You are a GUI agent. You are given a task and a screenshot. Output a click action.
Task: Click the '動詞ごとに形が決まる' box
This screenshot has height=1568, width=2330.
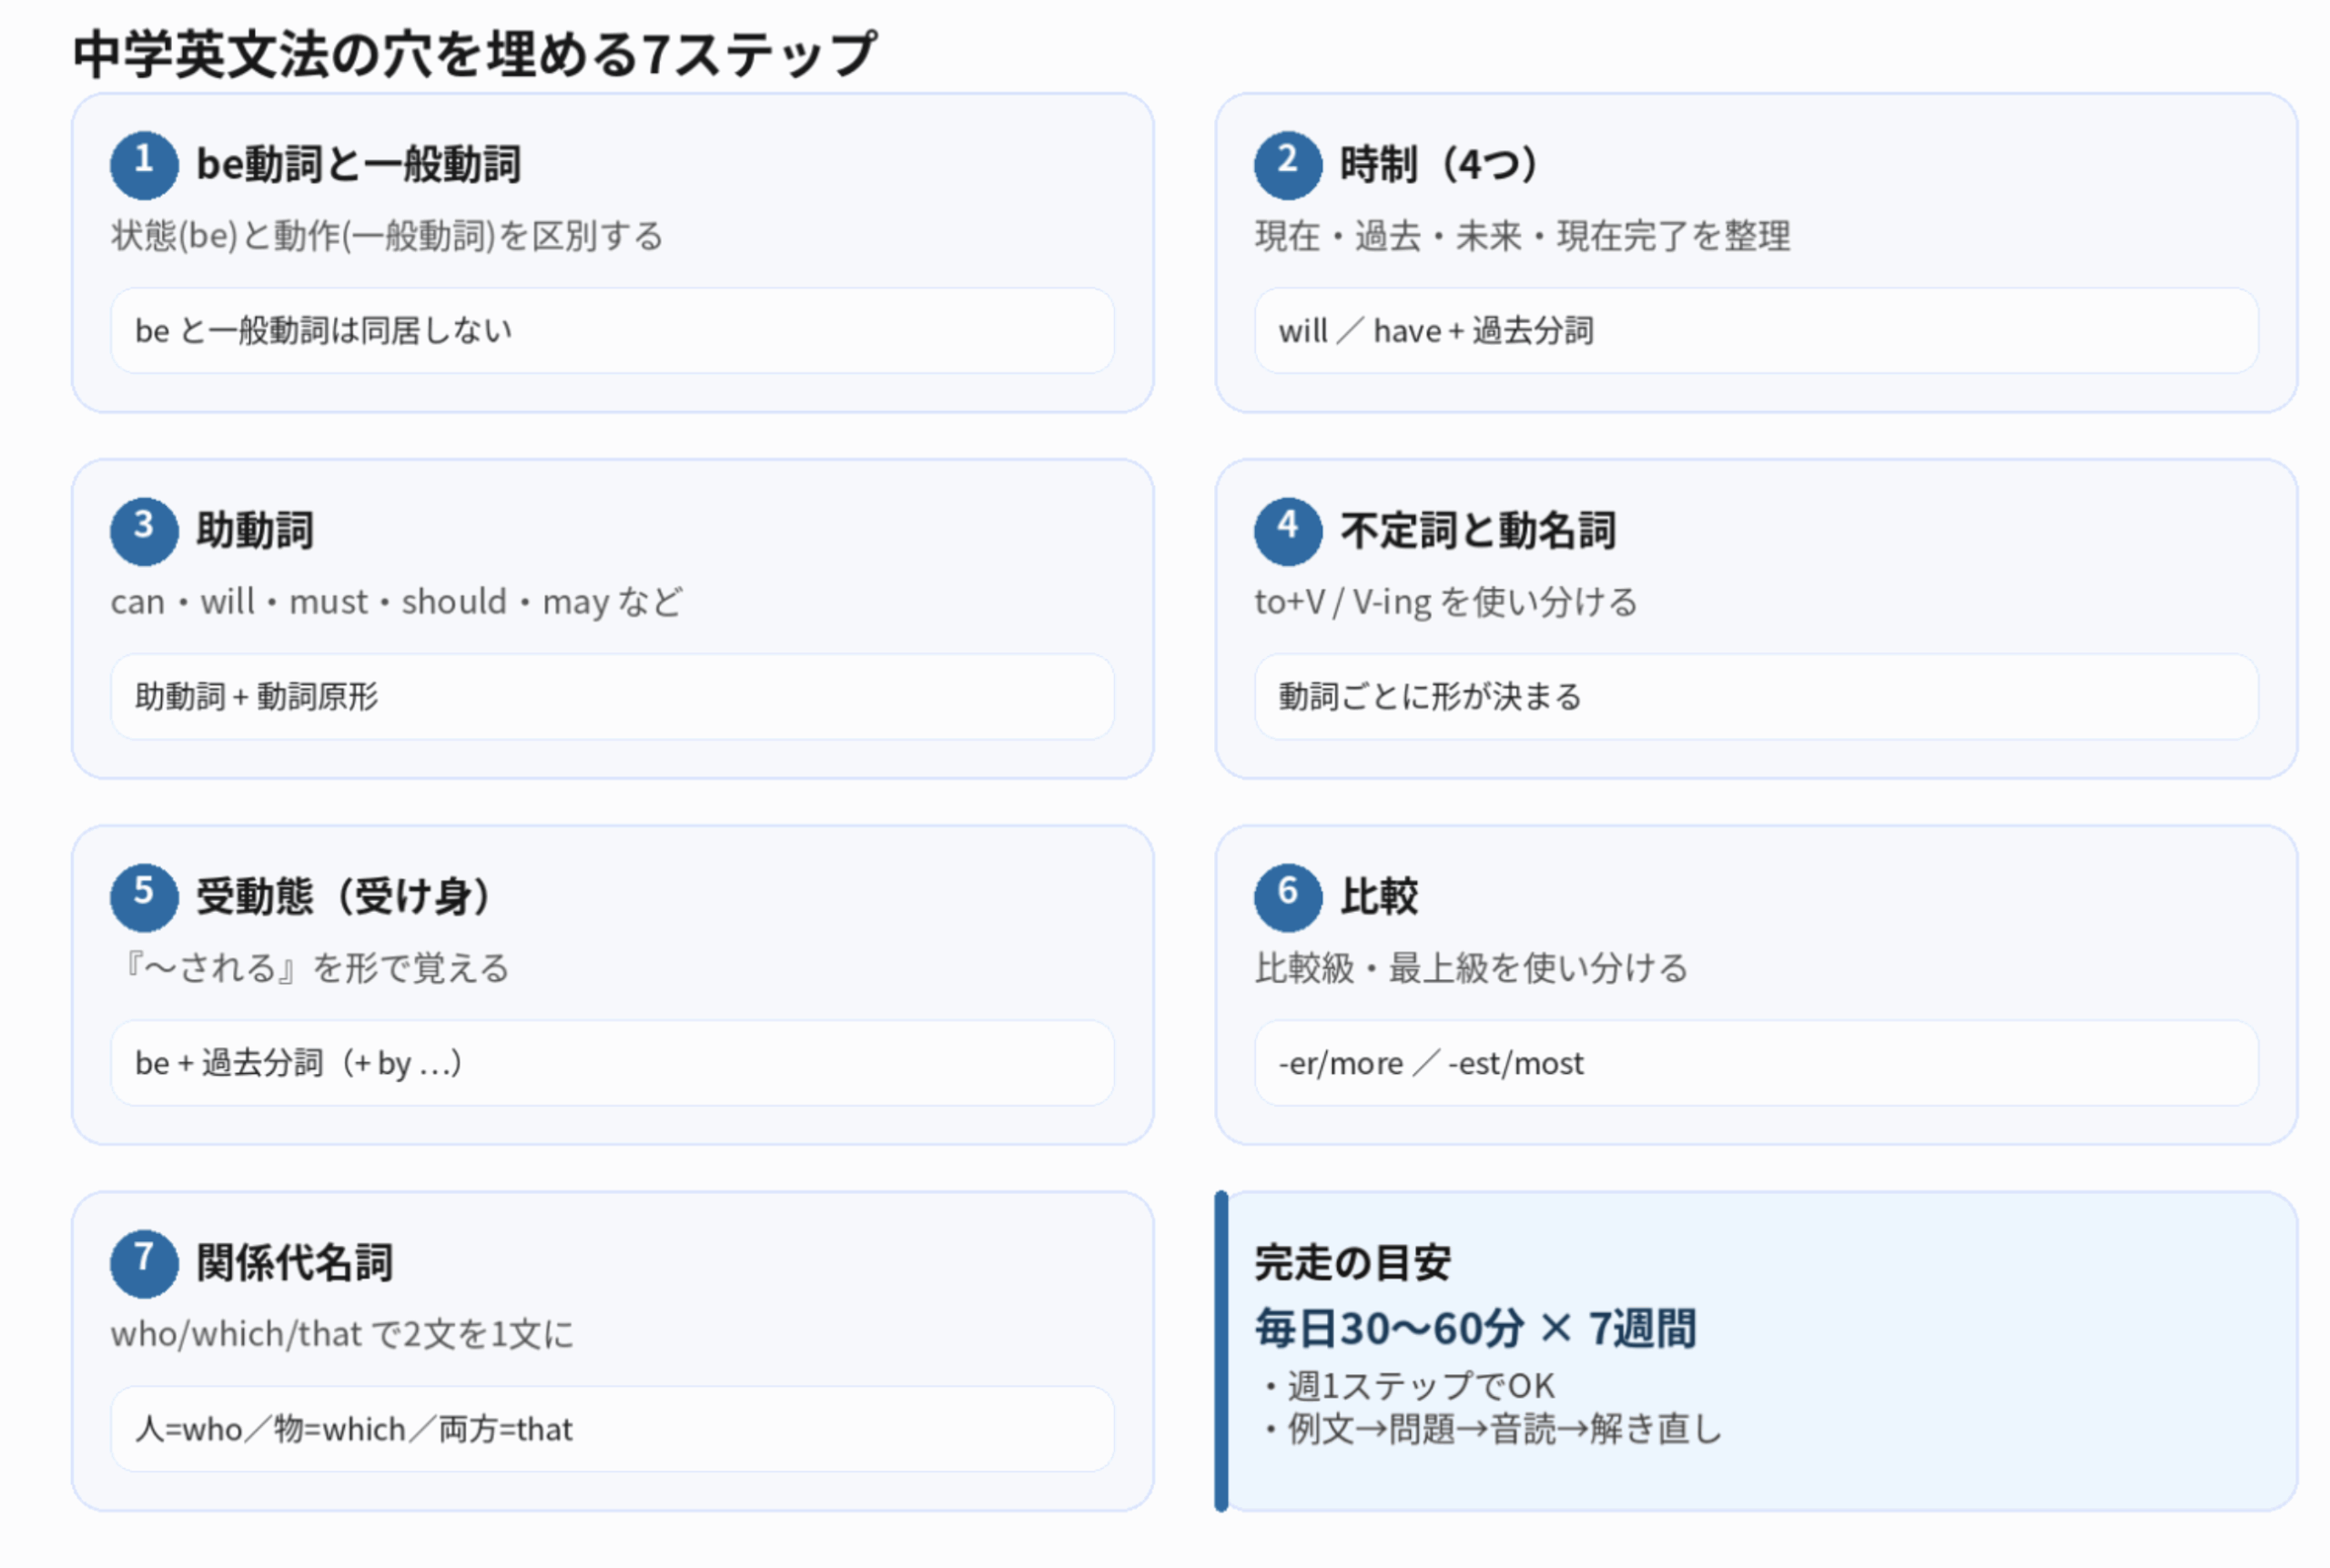click(1756, 697)
